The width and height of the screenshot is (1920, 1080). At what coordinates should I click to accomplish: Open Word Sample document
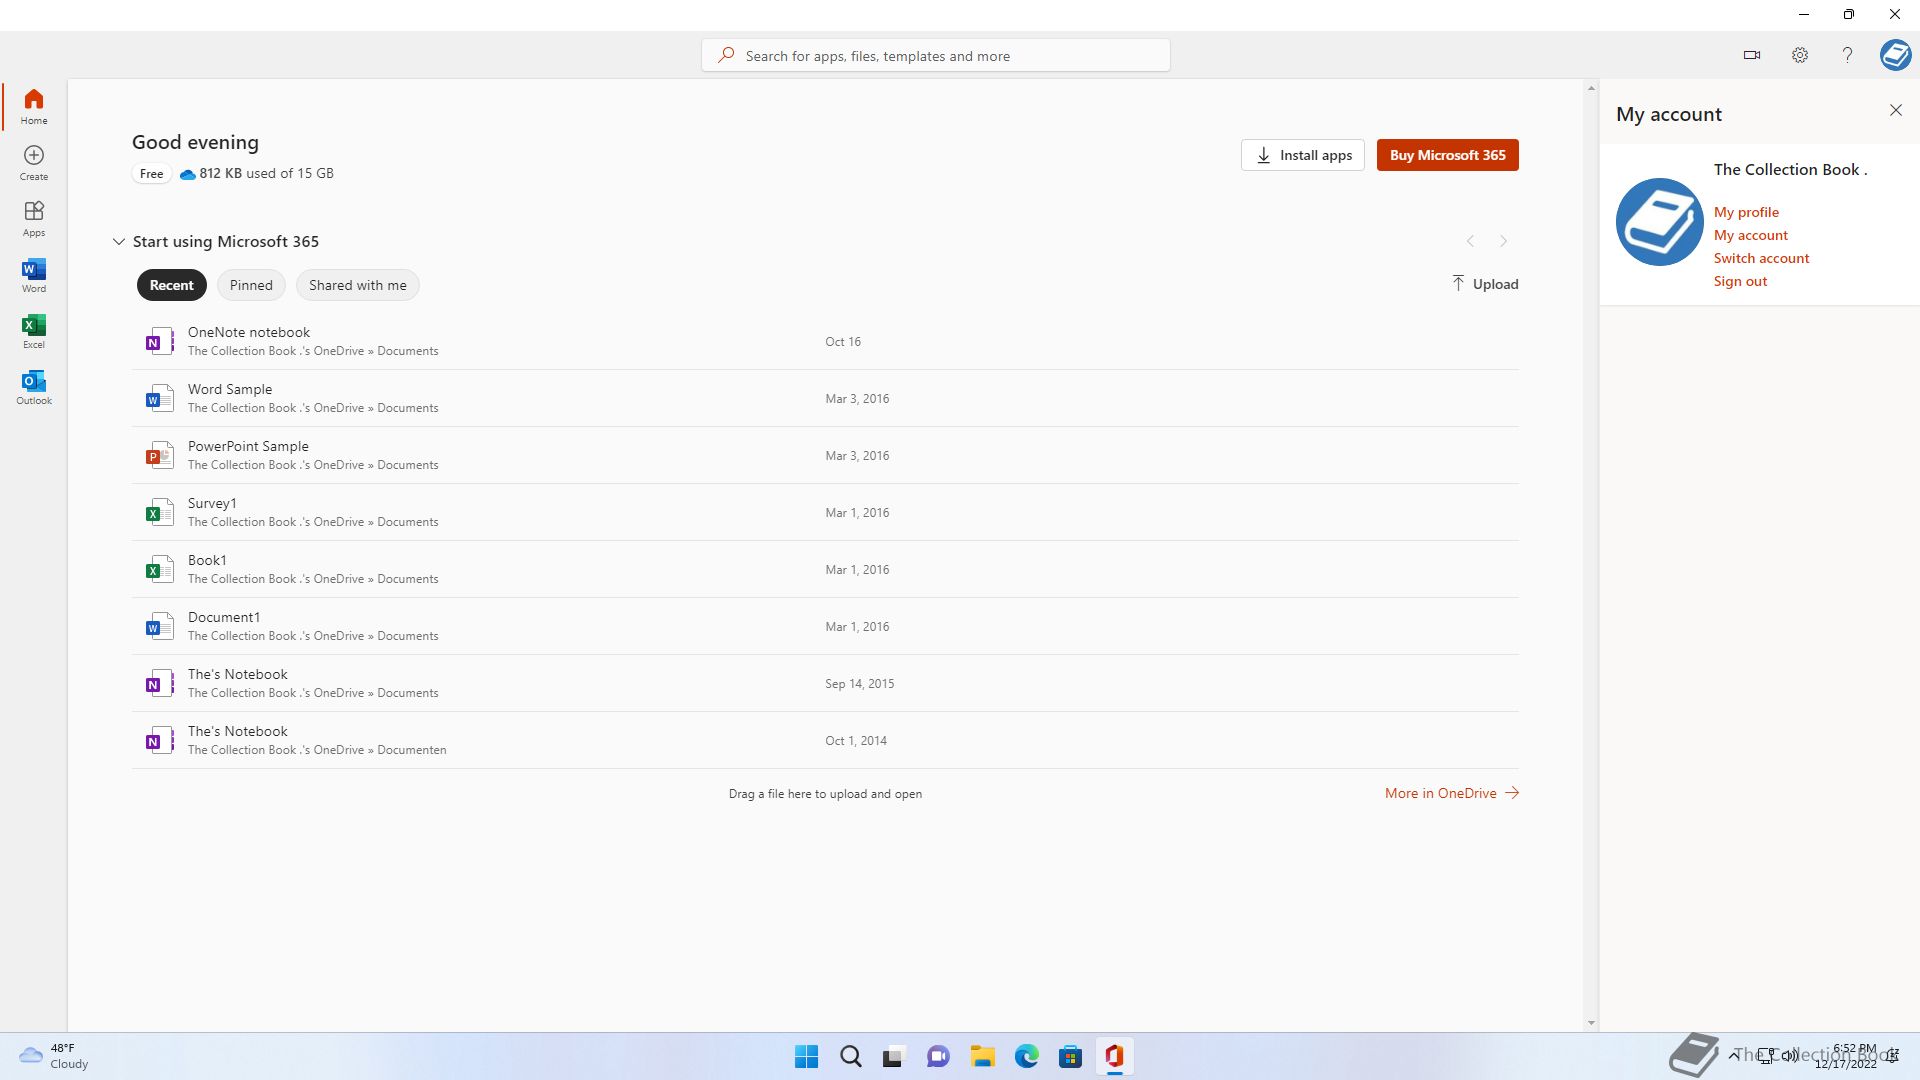[x=825, y=399]
